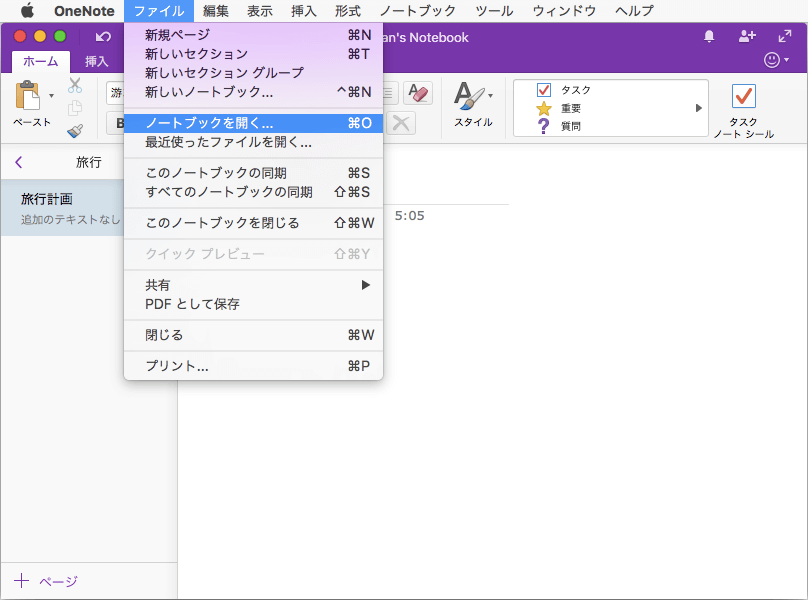Open the ツール menu

tap(494, 10)
